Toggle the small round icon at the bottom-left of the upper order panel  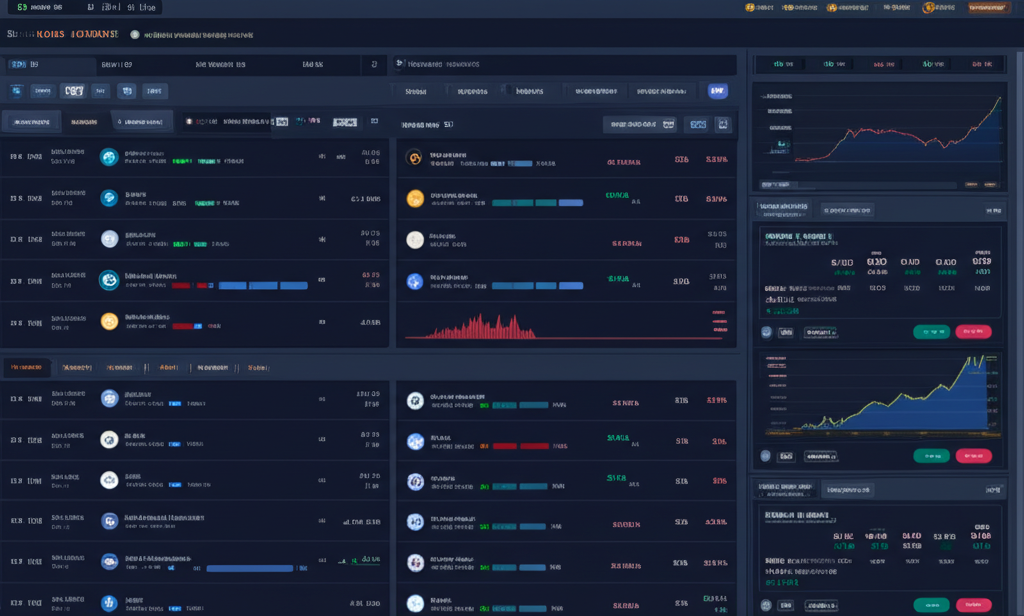767,332
